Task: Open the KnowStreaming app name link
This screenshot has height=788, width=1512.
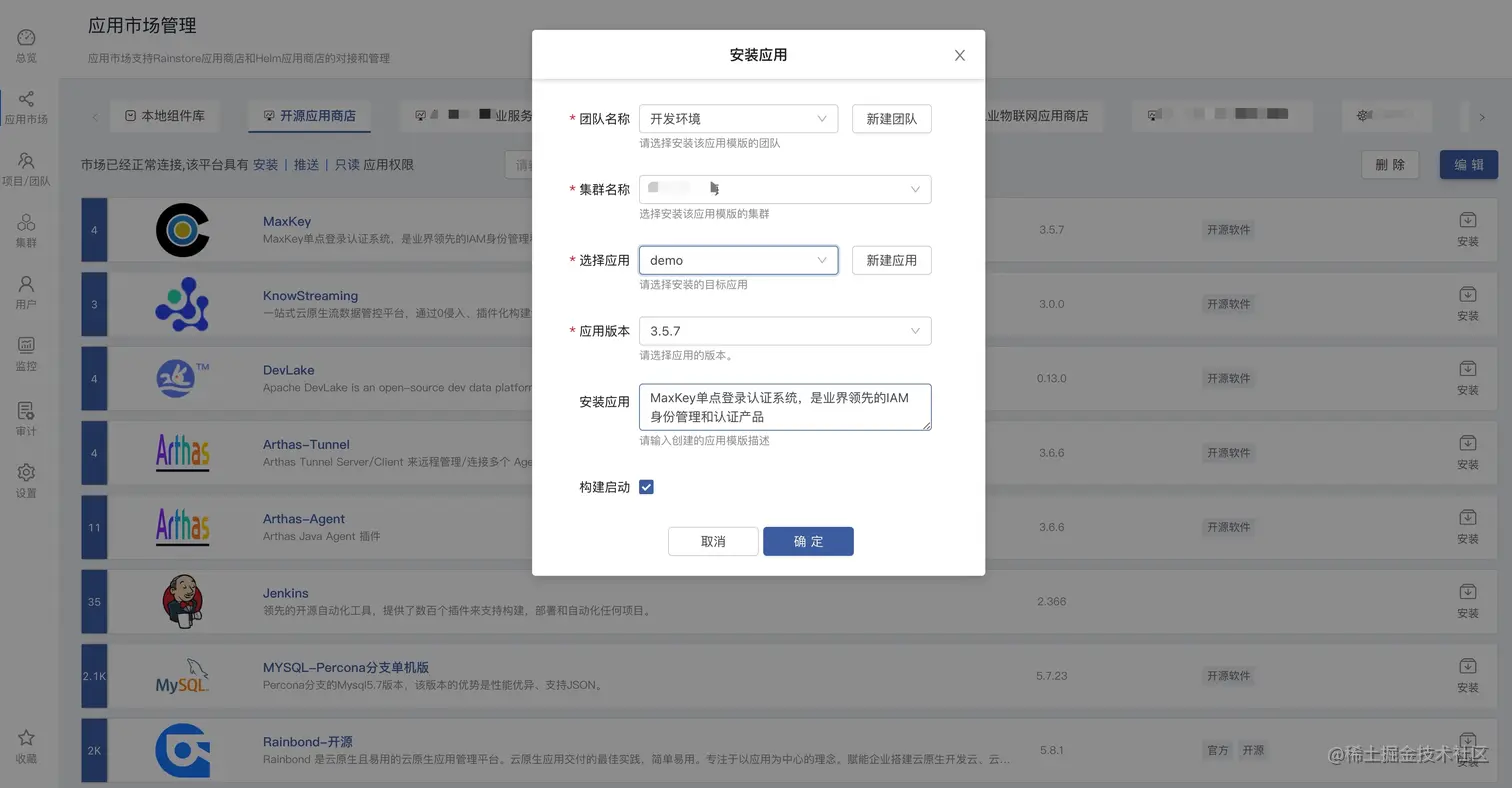Action: coord(310,296)
